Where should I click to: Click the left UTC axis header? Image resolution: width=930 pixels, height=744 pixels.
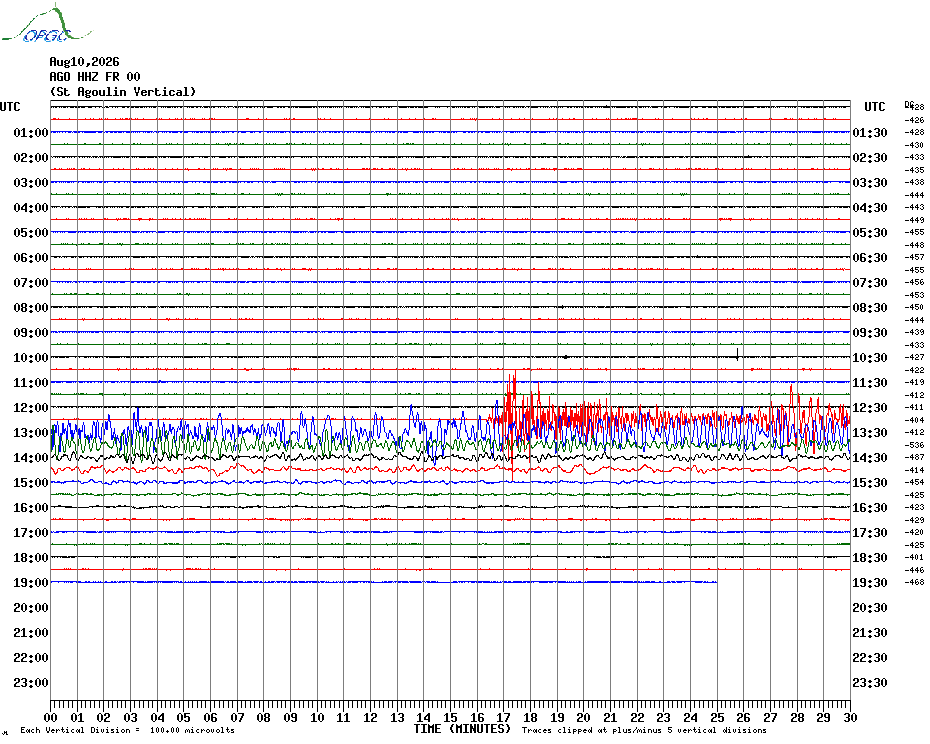tap(10, 107)
